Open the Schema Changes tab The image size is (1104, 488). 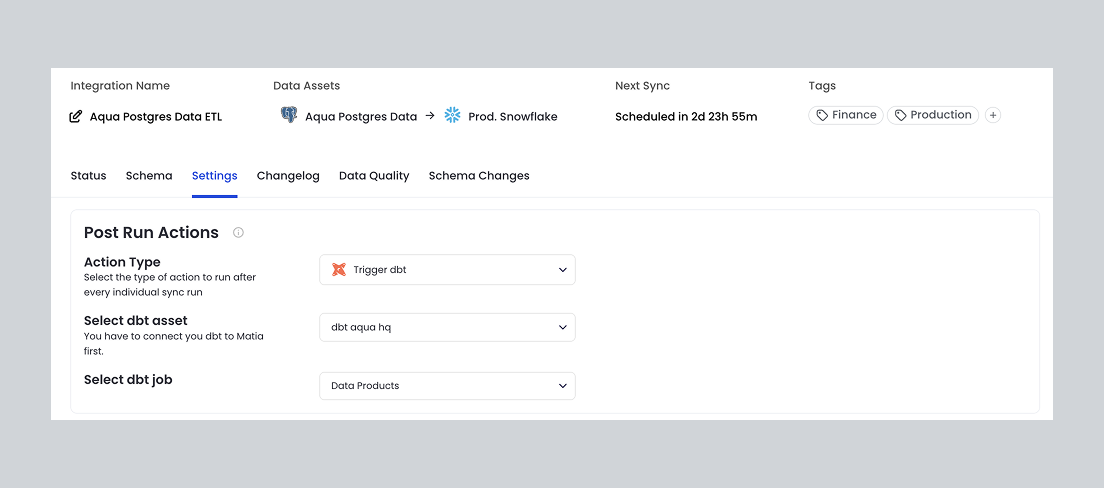tap(479, 176)
